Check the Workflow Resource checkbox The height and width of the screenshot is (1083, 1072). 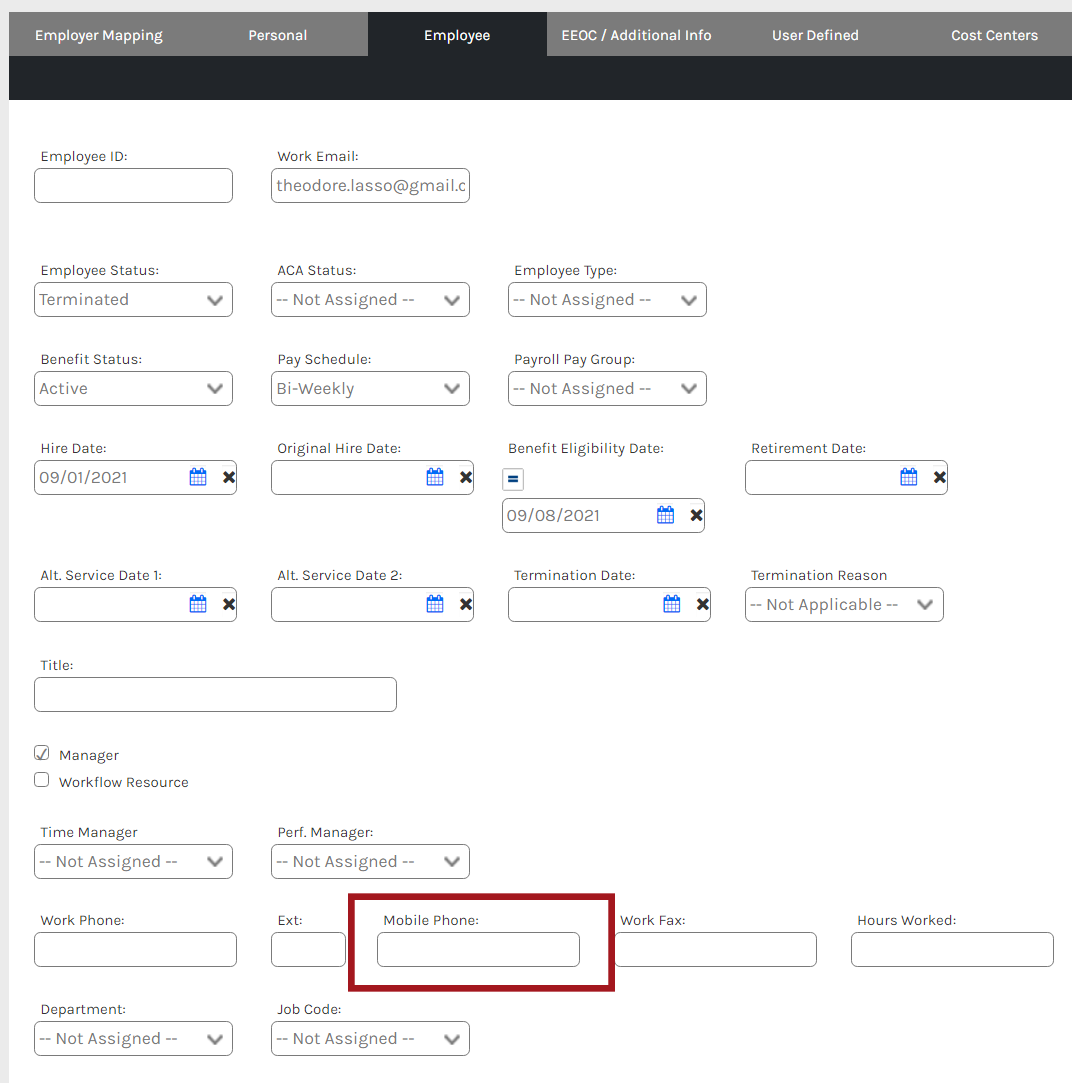(x=41, y=780)
